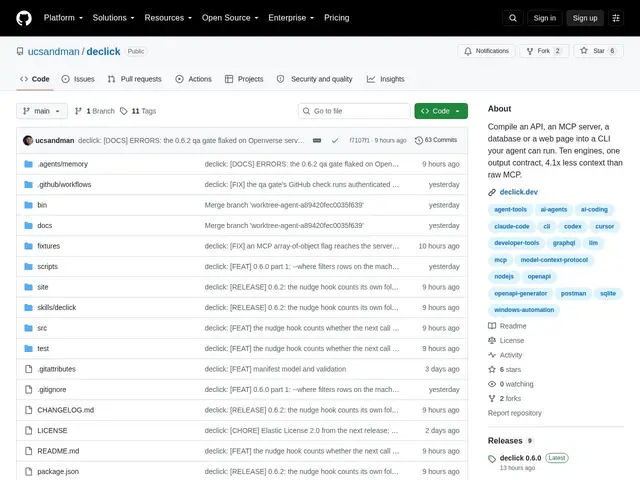Switch to the Pull requests tab

pos(135,79)
